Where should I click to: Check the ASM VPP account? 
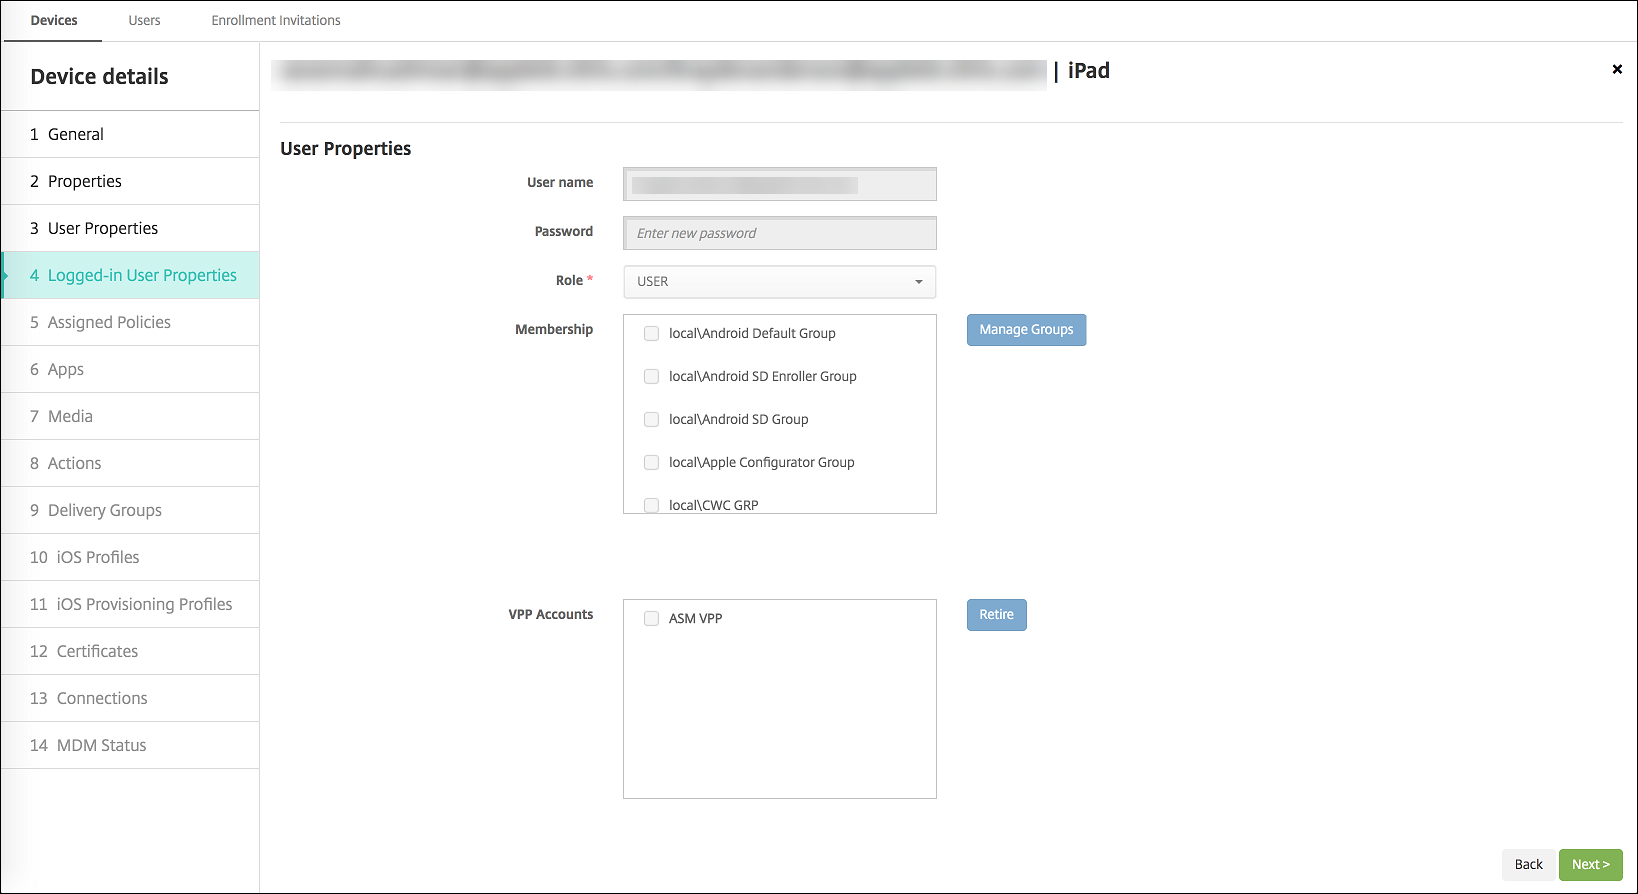pyautogui.click(x=651, y=619)
